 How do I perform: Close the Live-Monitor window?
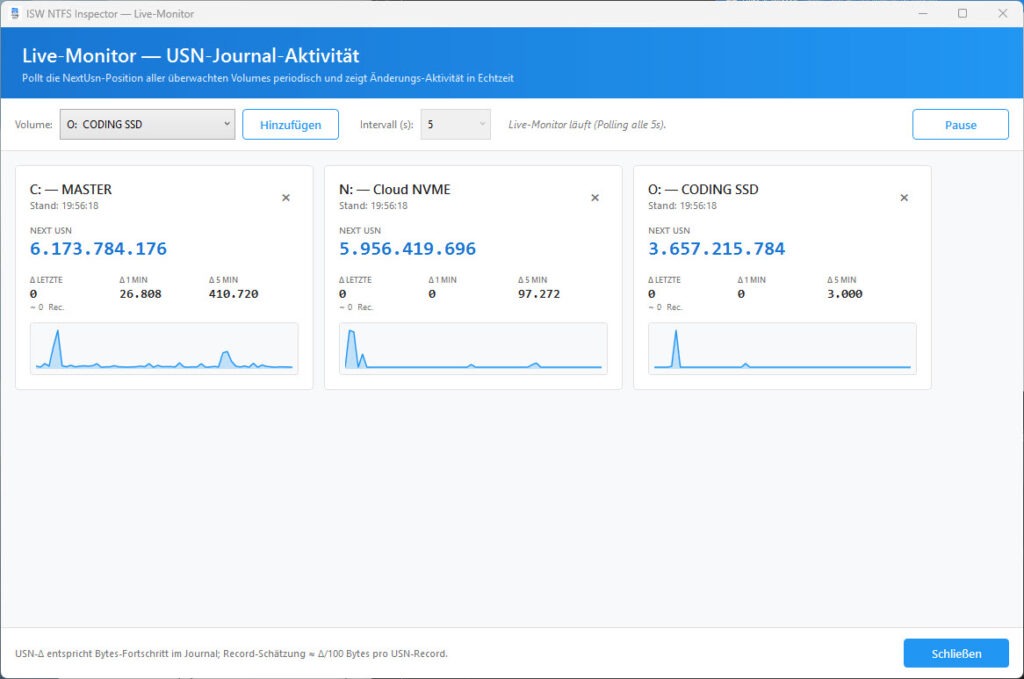1002,13
